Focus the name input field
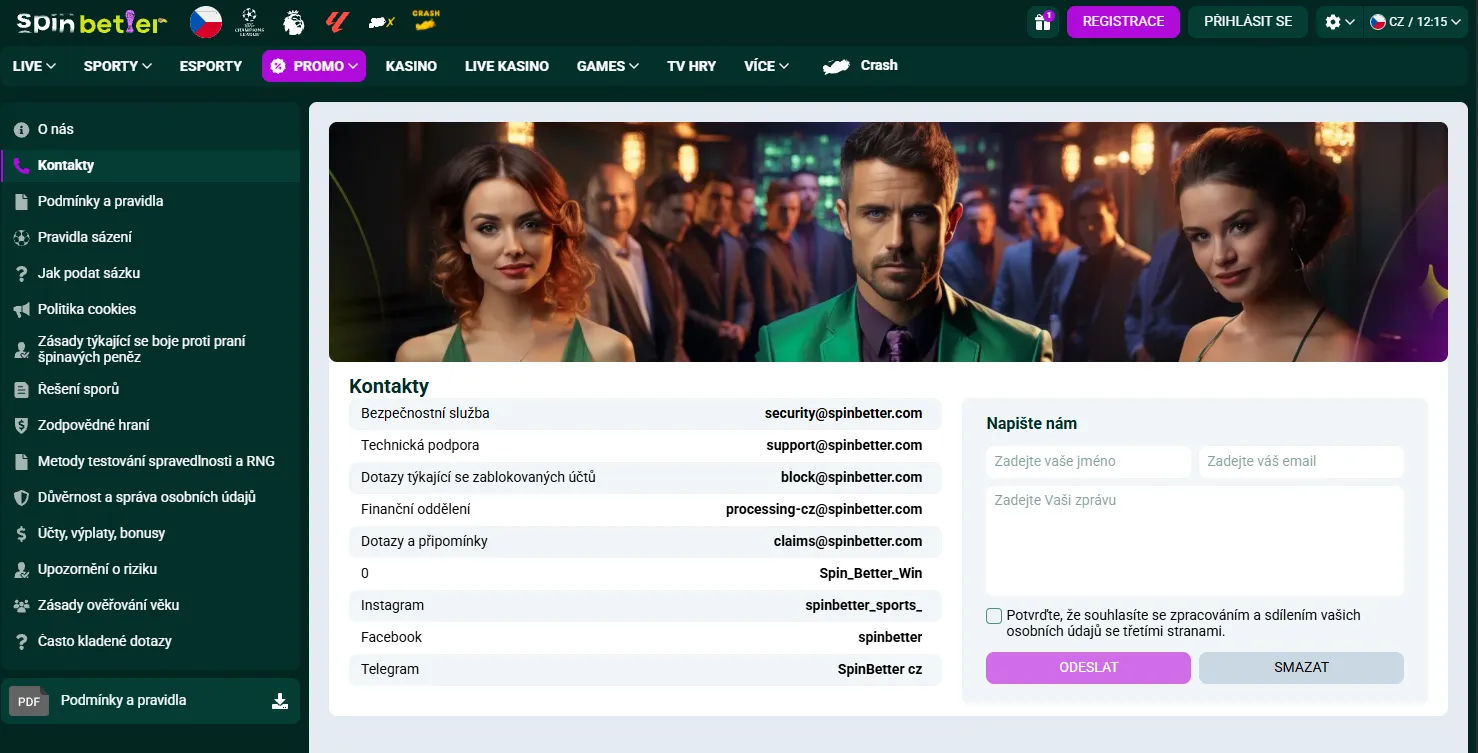 [x=1088, y=462]
